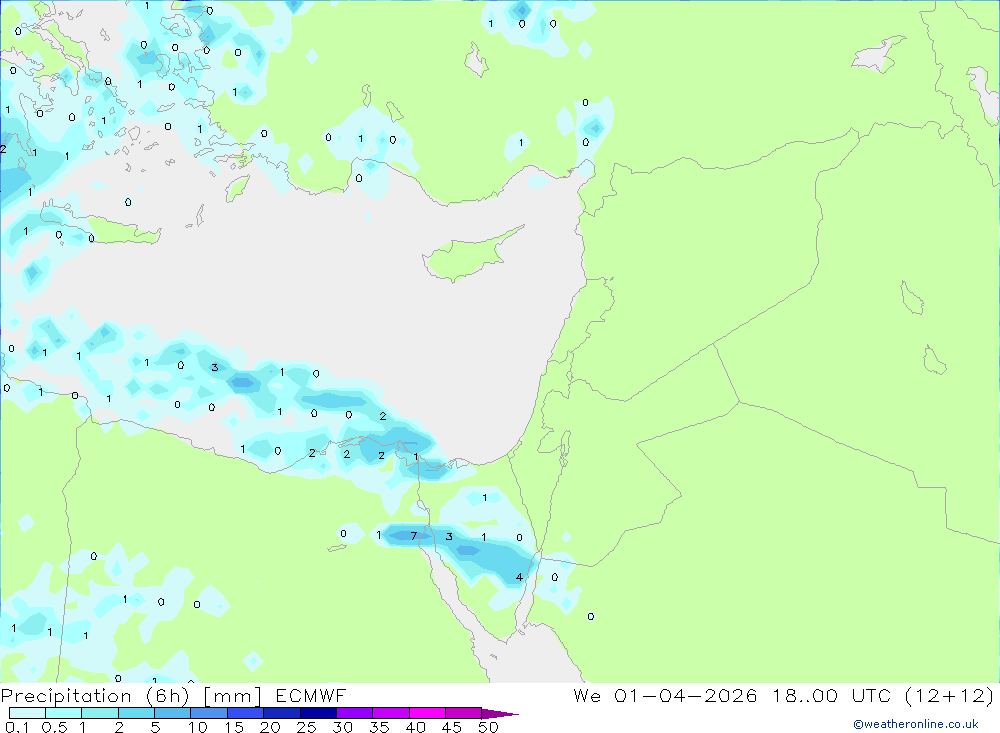This screenshot has height=733, width=1000.
Task: Click the 10–15 mm legend color swatch
Action: coord(209,713)
